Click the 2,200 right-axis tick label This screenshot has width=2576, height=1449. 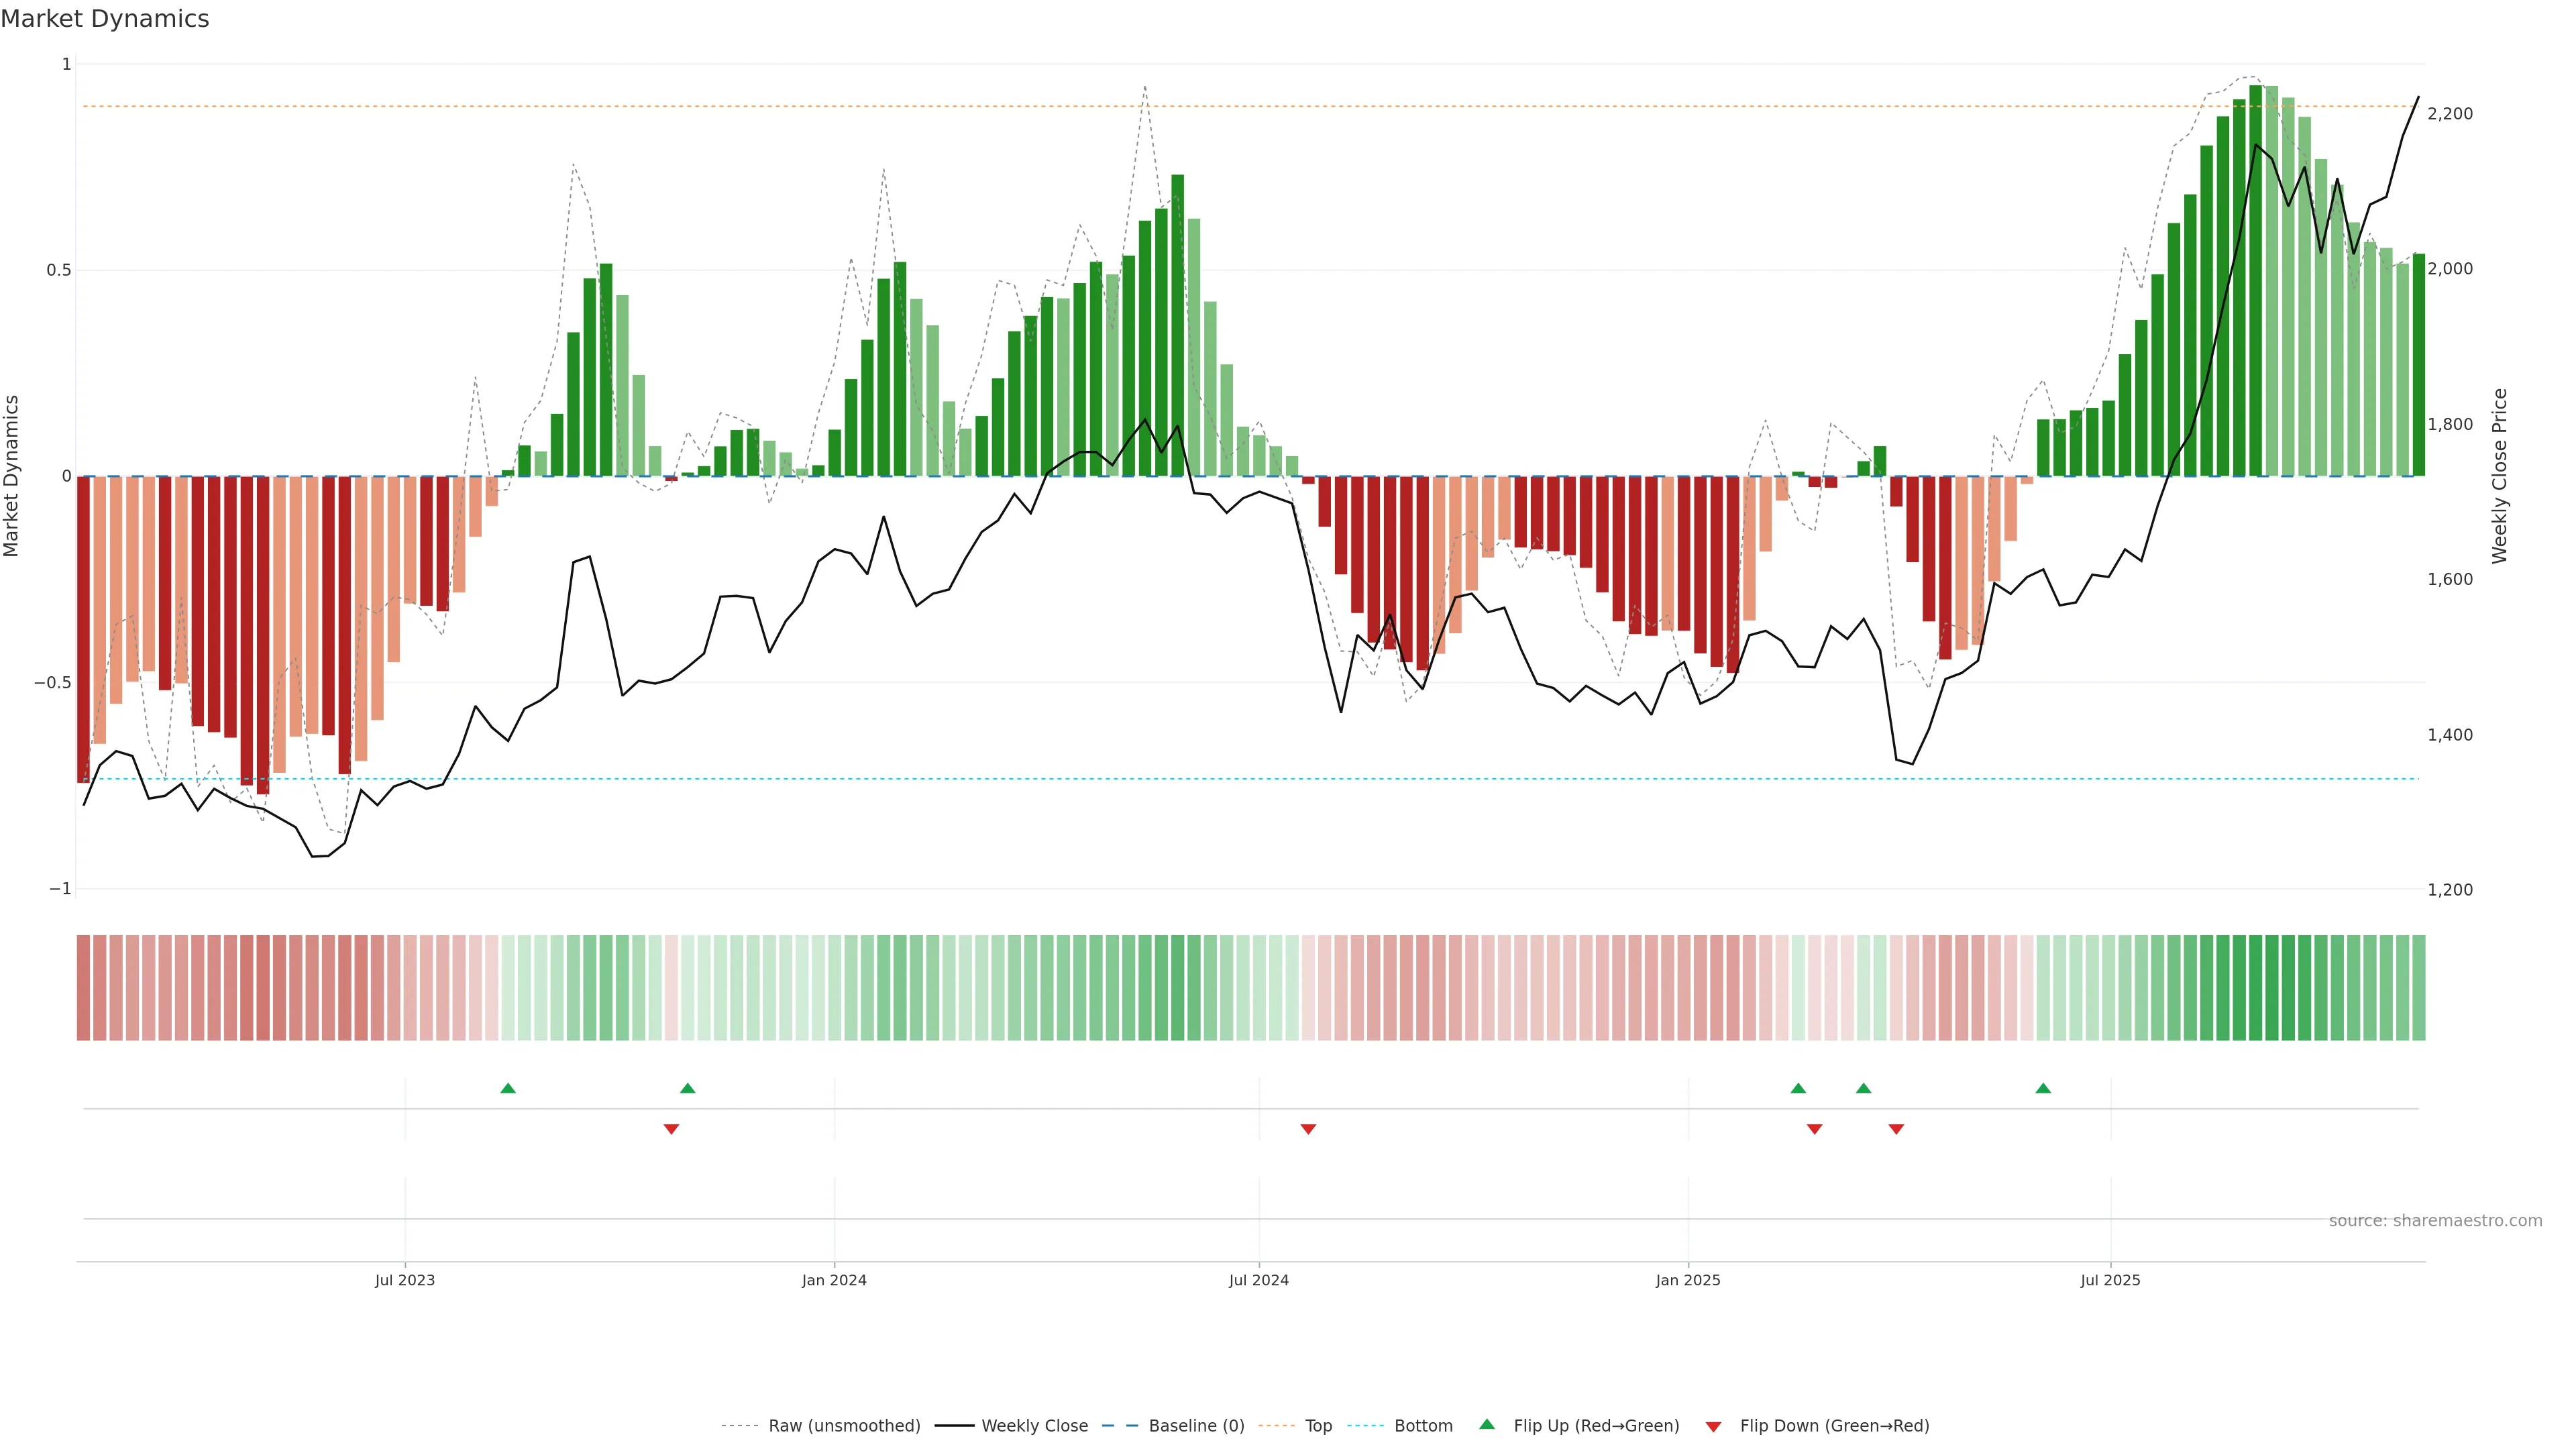[2450, 114]
